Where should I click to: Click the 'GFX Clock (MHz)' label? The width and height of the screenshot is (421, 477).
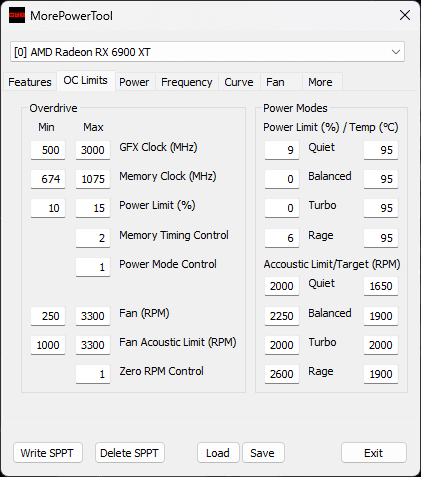click(158, 147)
